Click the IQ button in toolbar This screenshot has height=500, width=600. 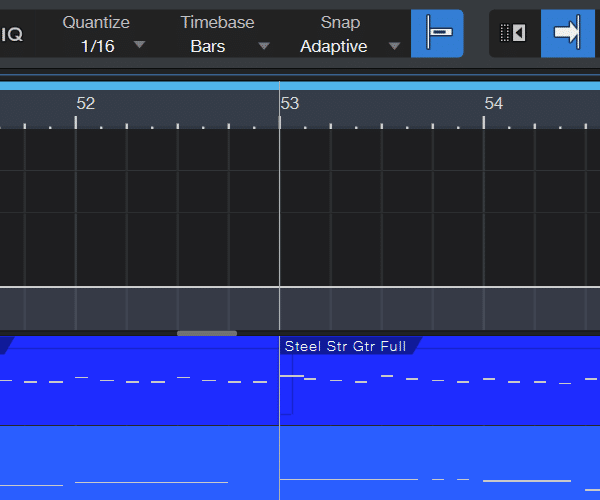tap(11, 34)
